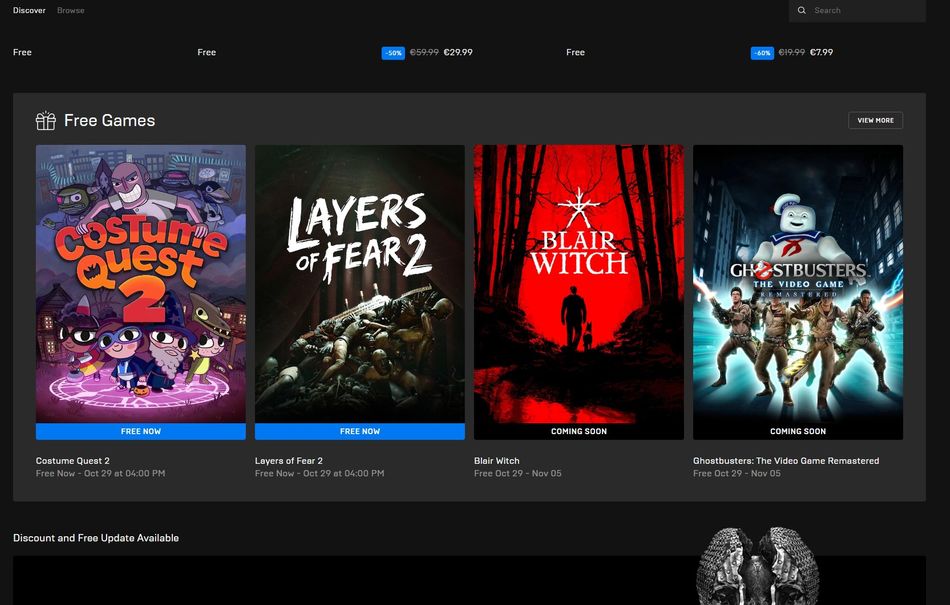The width and height of the screenshot is (950, 605).
Task: Open the Discover tab
Action: [29, 10]
